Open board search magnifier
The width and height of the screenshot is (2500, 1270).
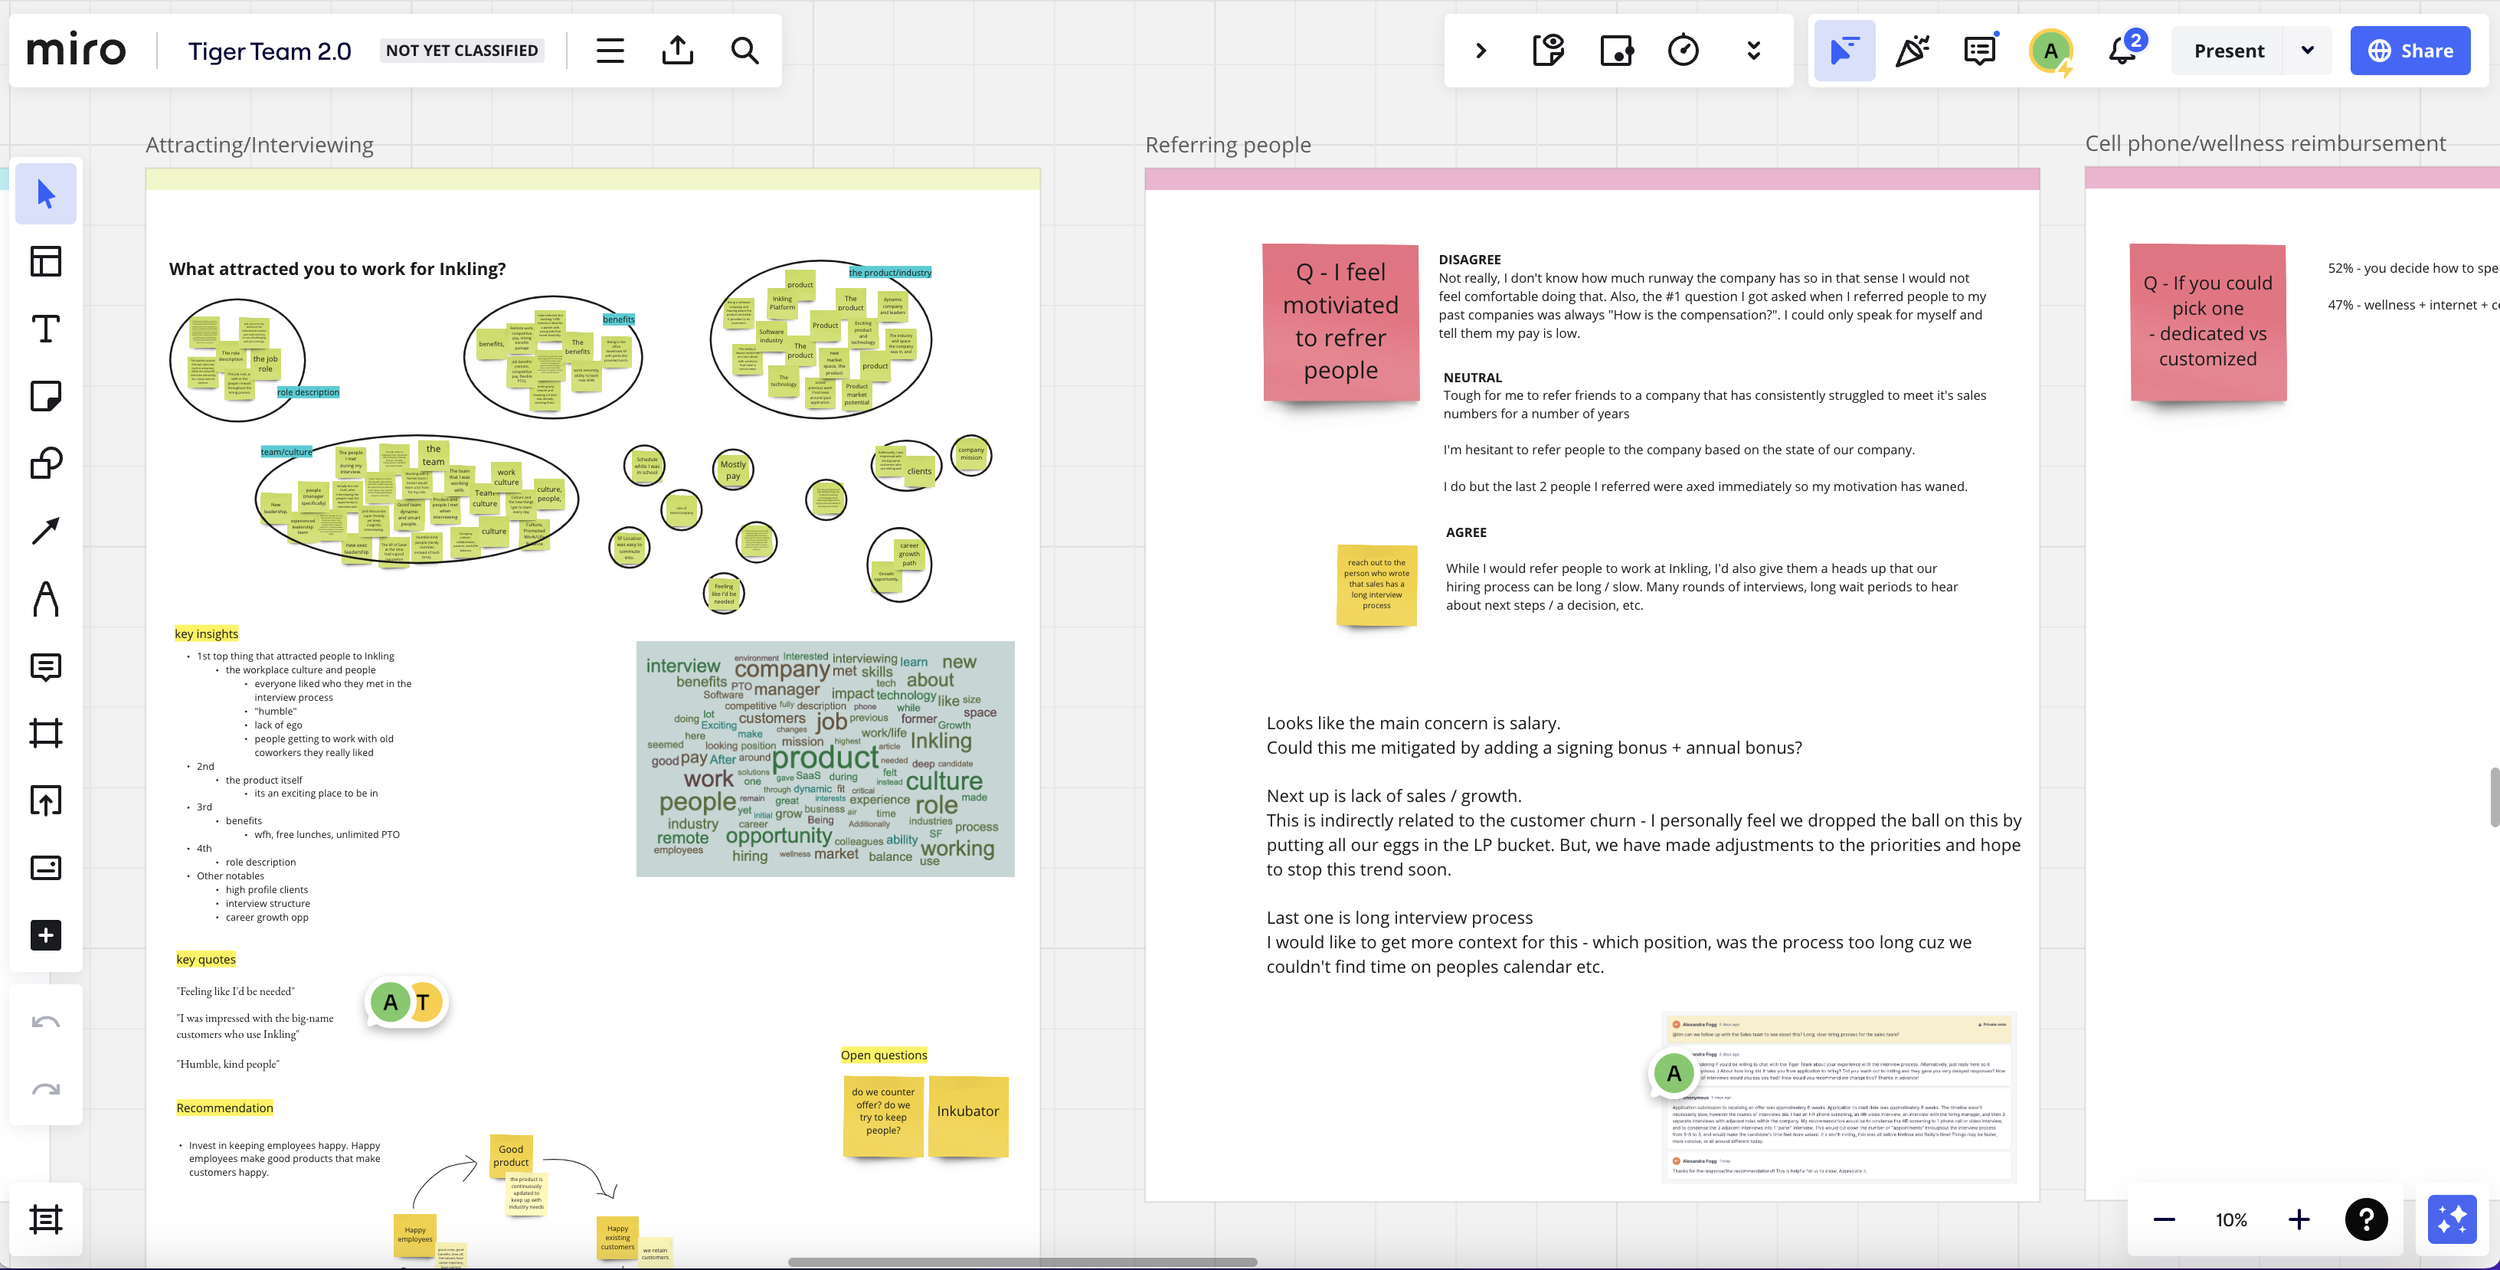point(744,50)
